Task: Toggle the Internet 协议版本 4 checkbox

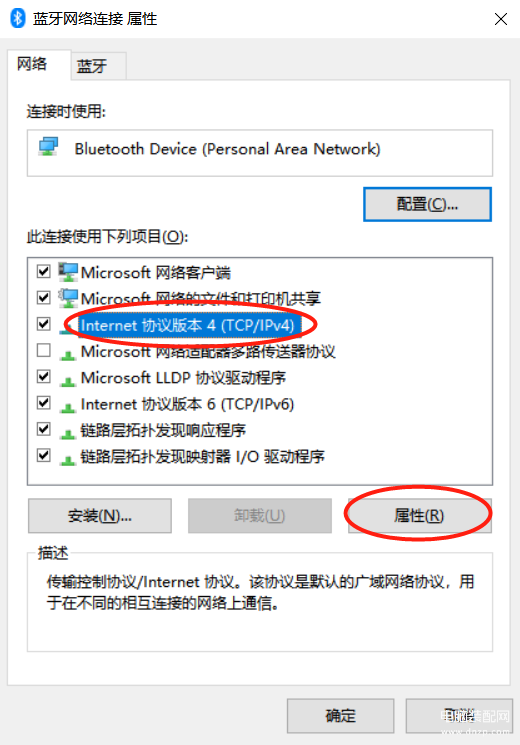Action: (44, 324)
